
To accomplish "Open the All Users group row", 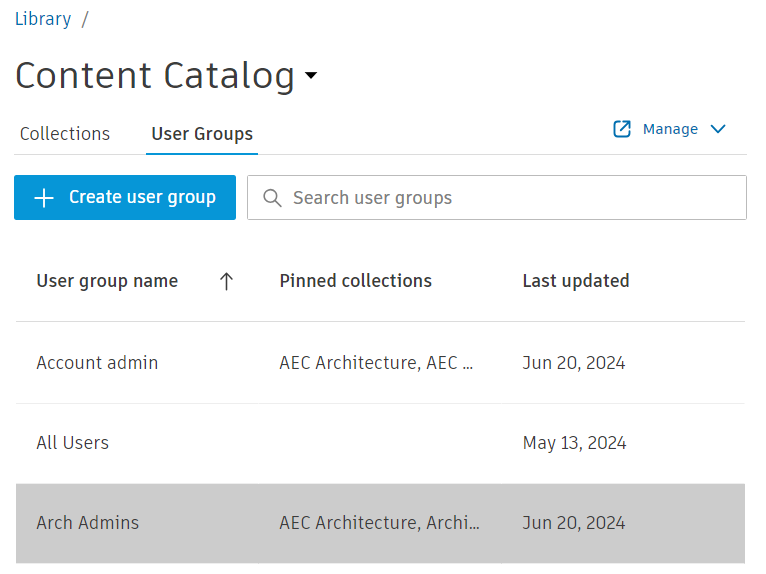I will click(73, 443).
